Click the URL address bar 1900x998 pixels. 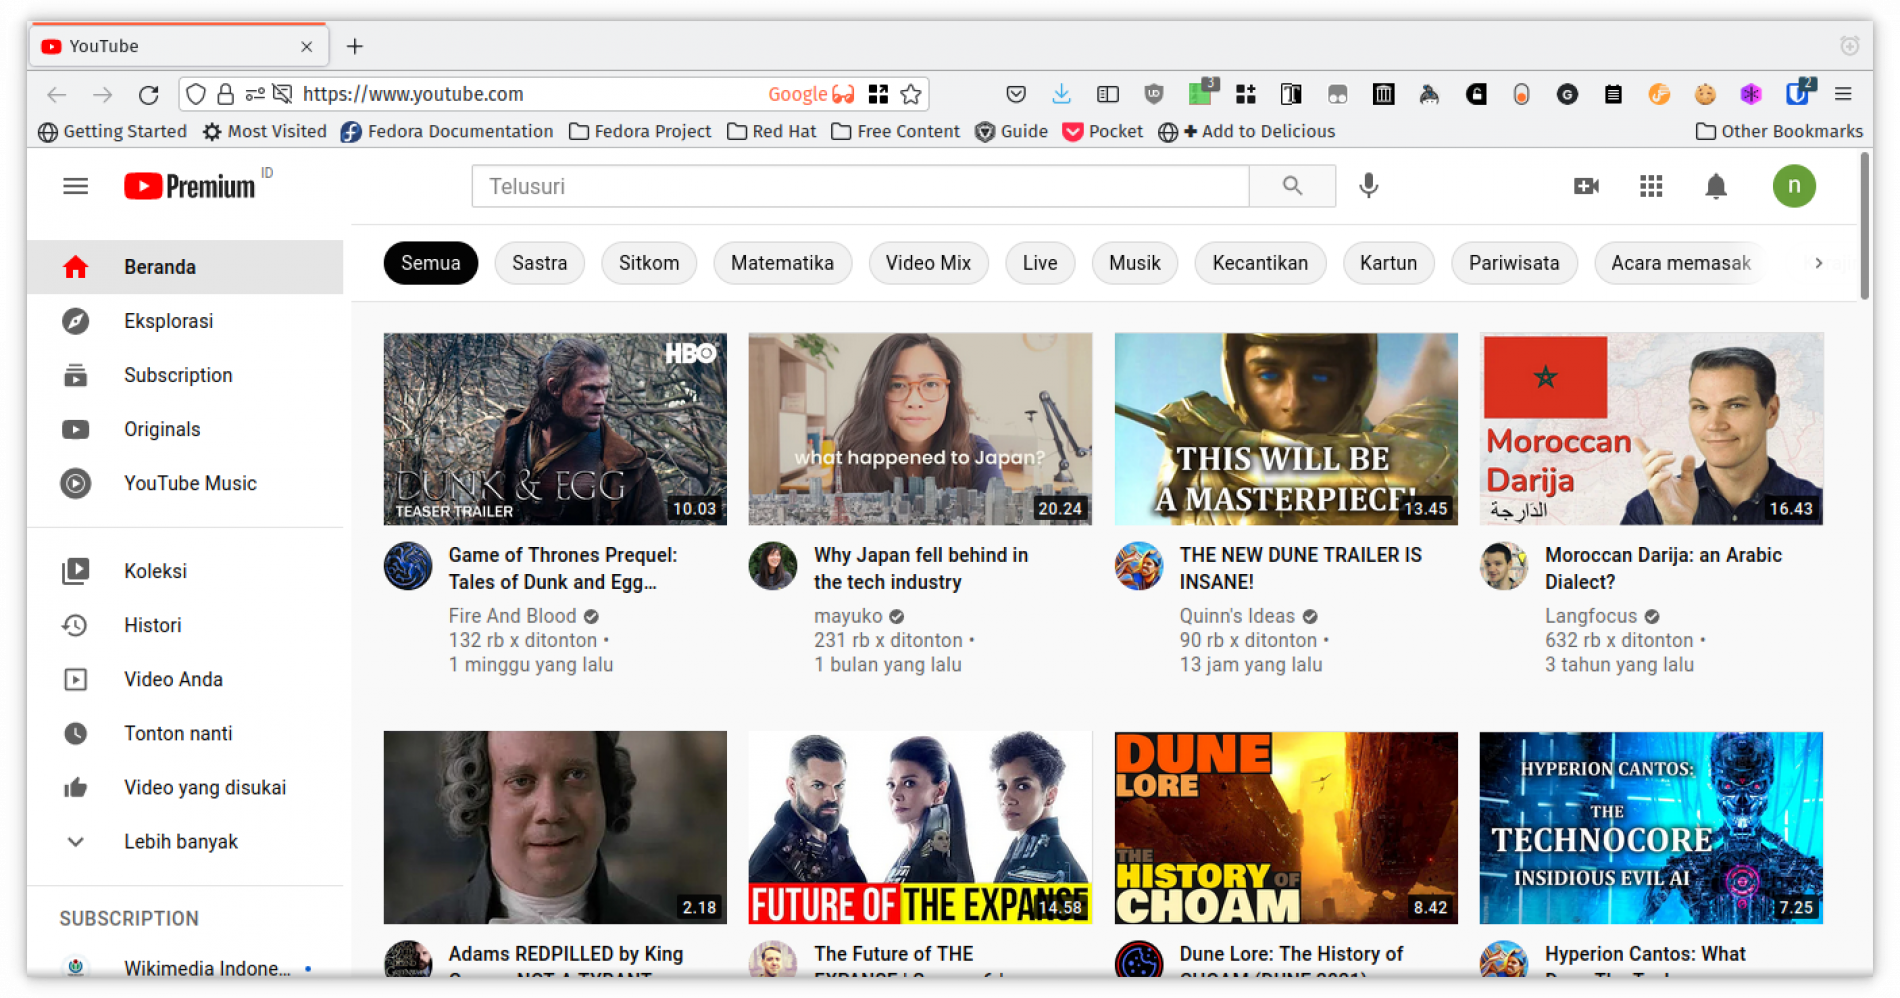[530, 94]
